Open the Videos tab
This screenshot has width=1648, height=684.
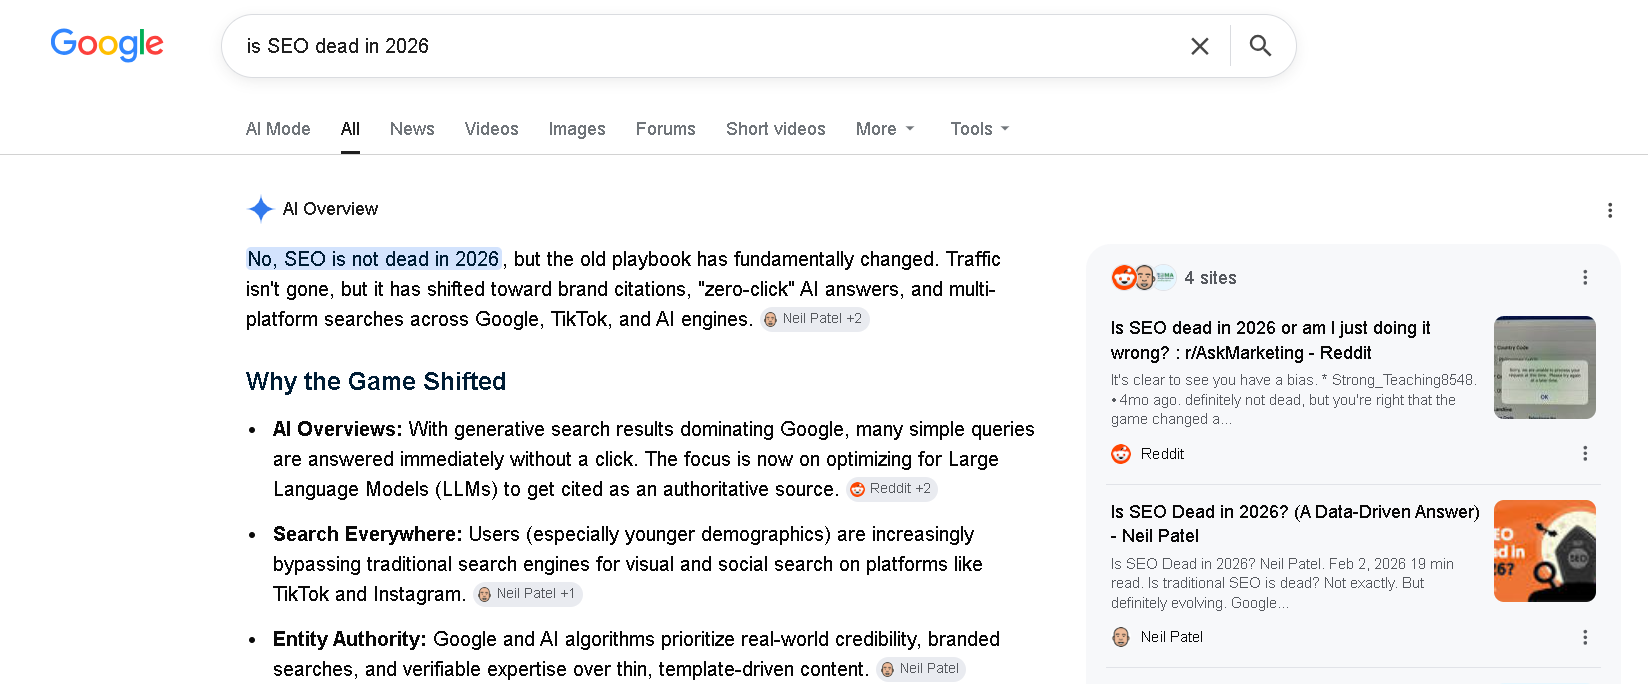(491, 129)
